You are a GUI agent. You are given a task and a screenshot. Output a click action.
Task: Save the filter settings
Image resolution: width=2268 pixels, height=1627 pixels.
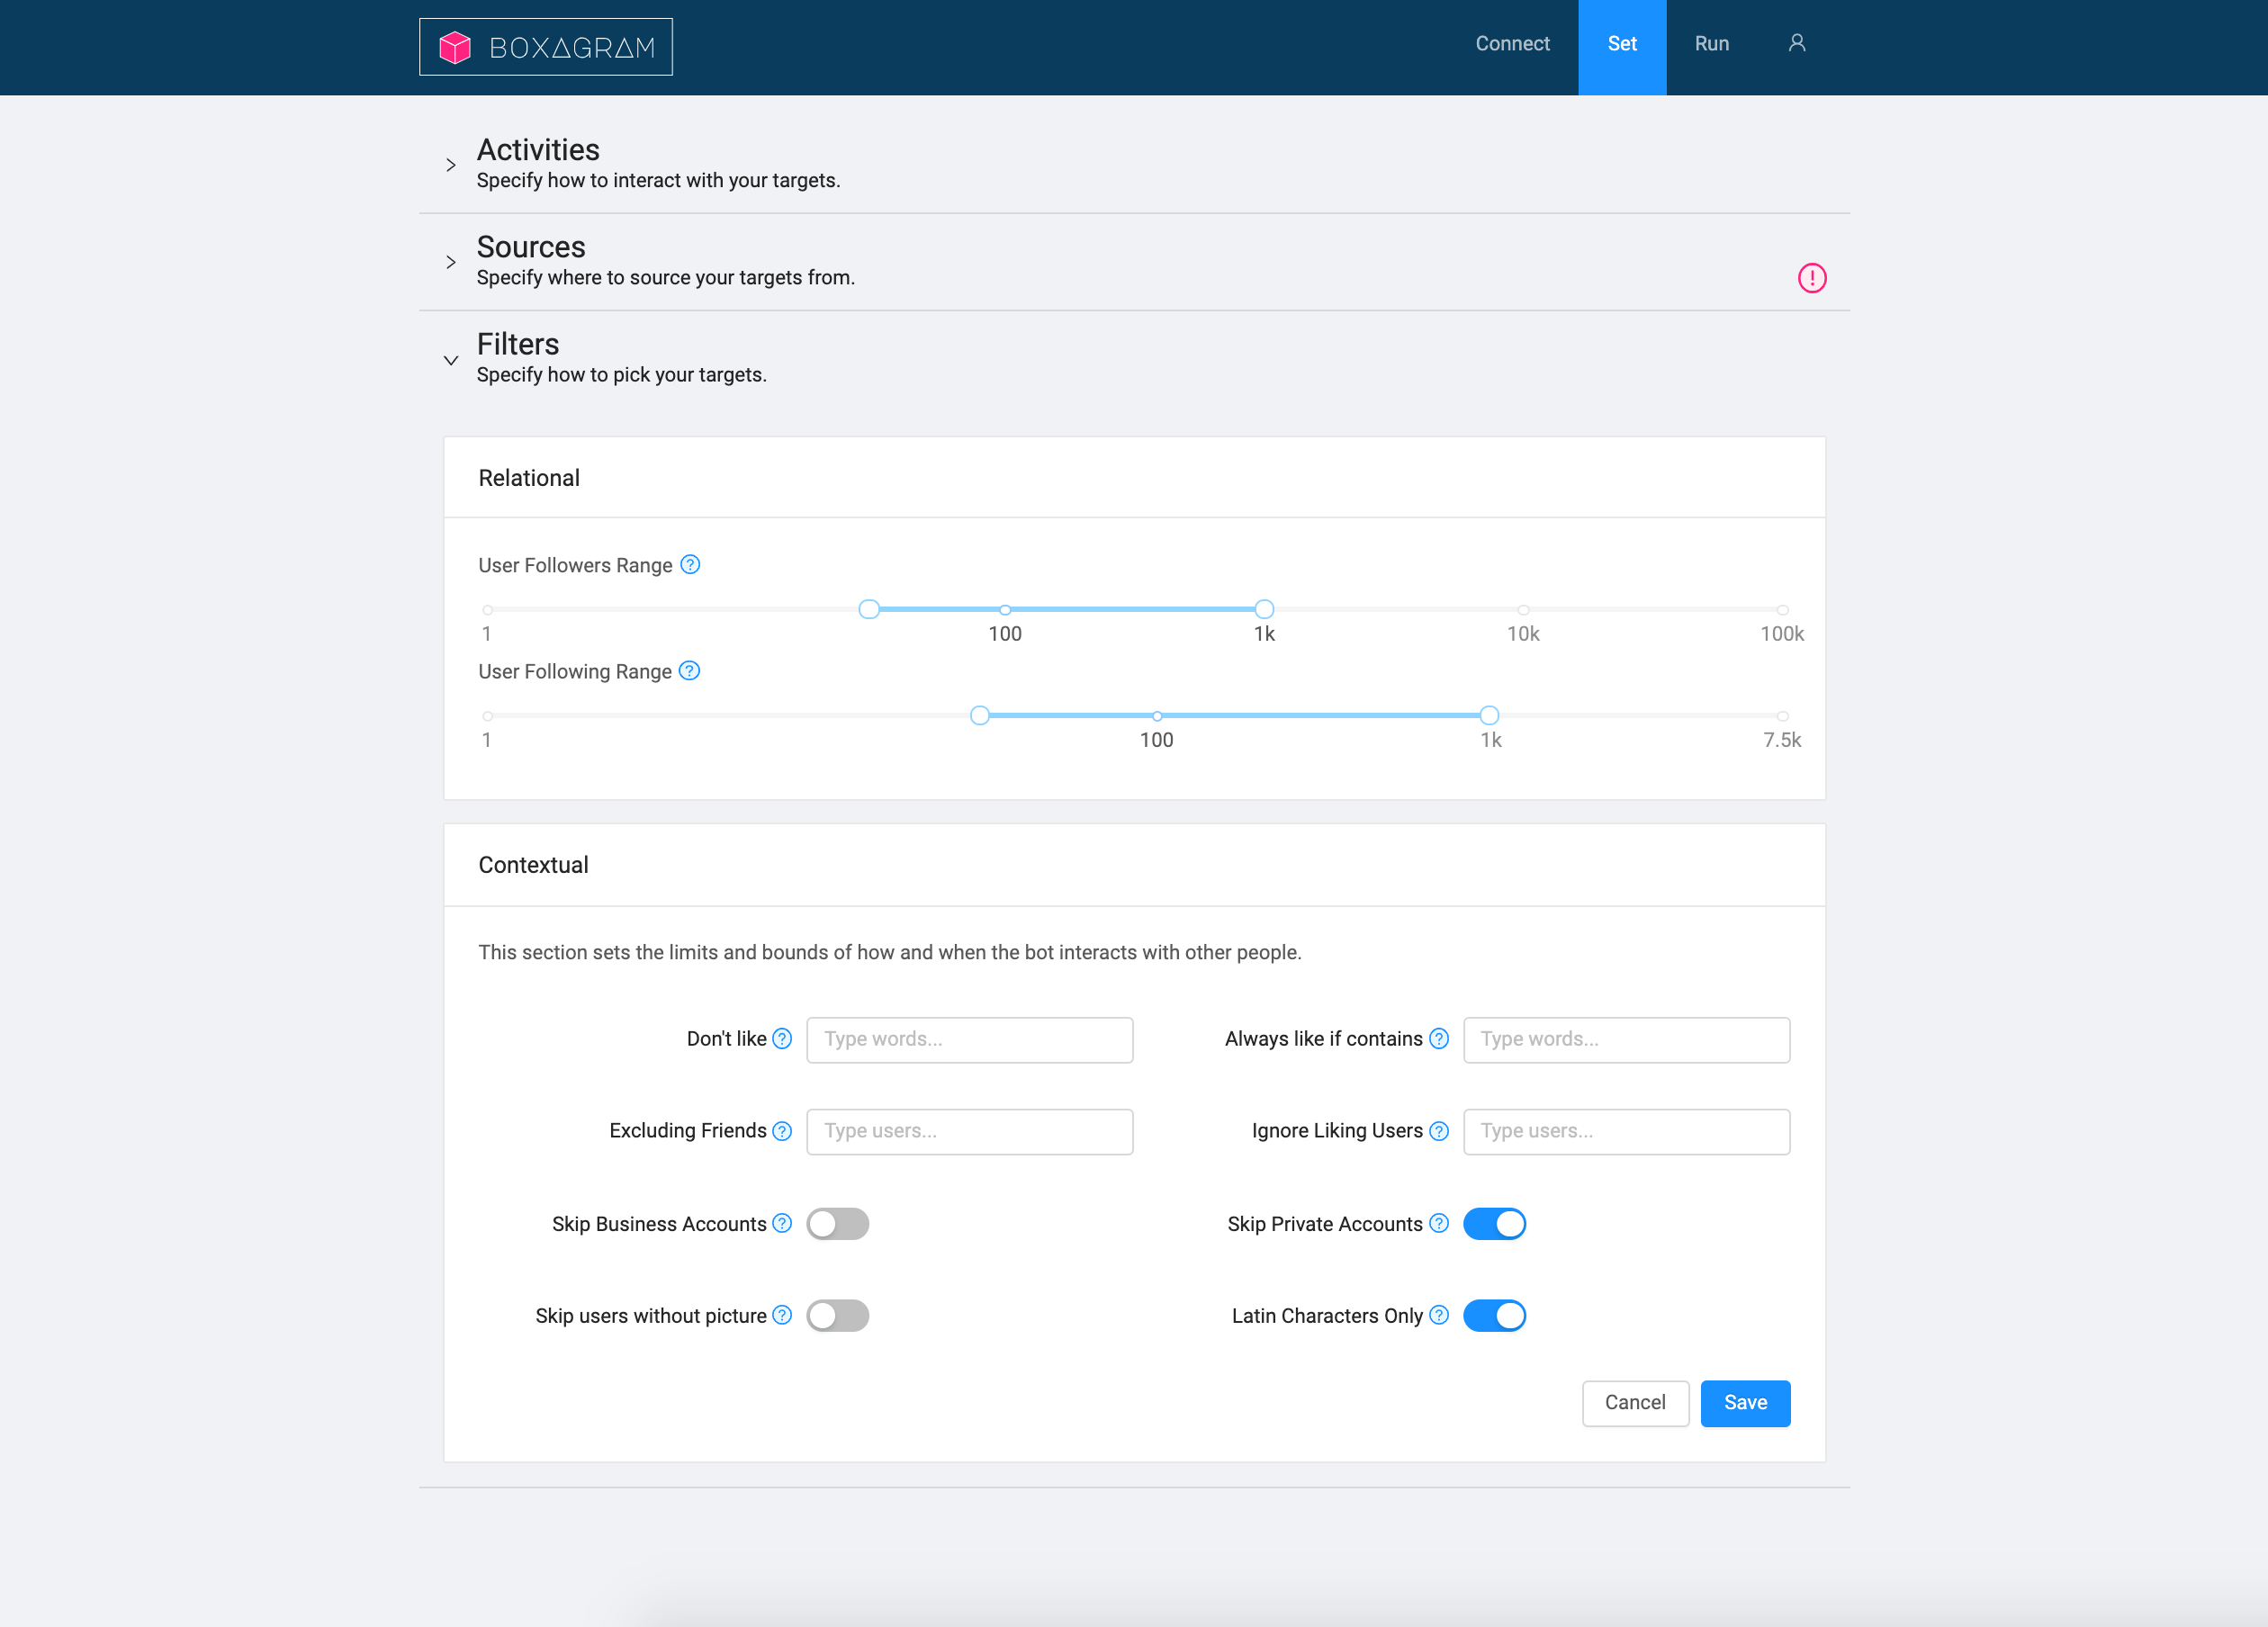click(1745, 1403)
